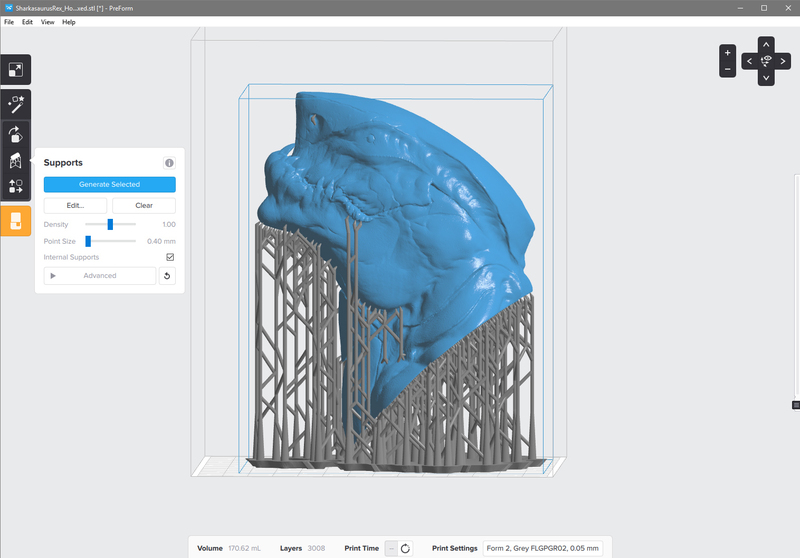Click the layer slicer handle at right edge
This screenshot has height=558, width=800.
pyautogui.click(x=796, y=405)
